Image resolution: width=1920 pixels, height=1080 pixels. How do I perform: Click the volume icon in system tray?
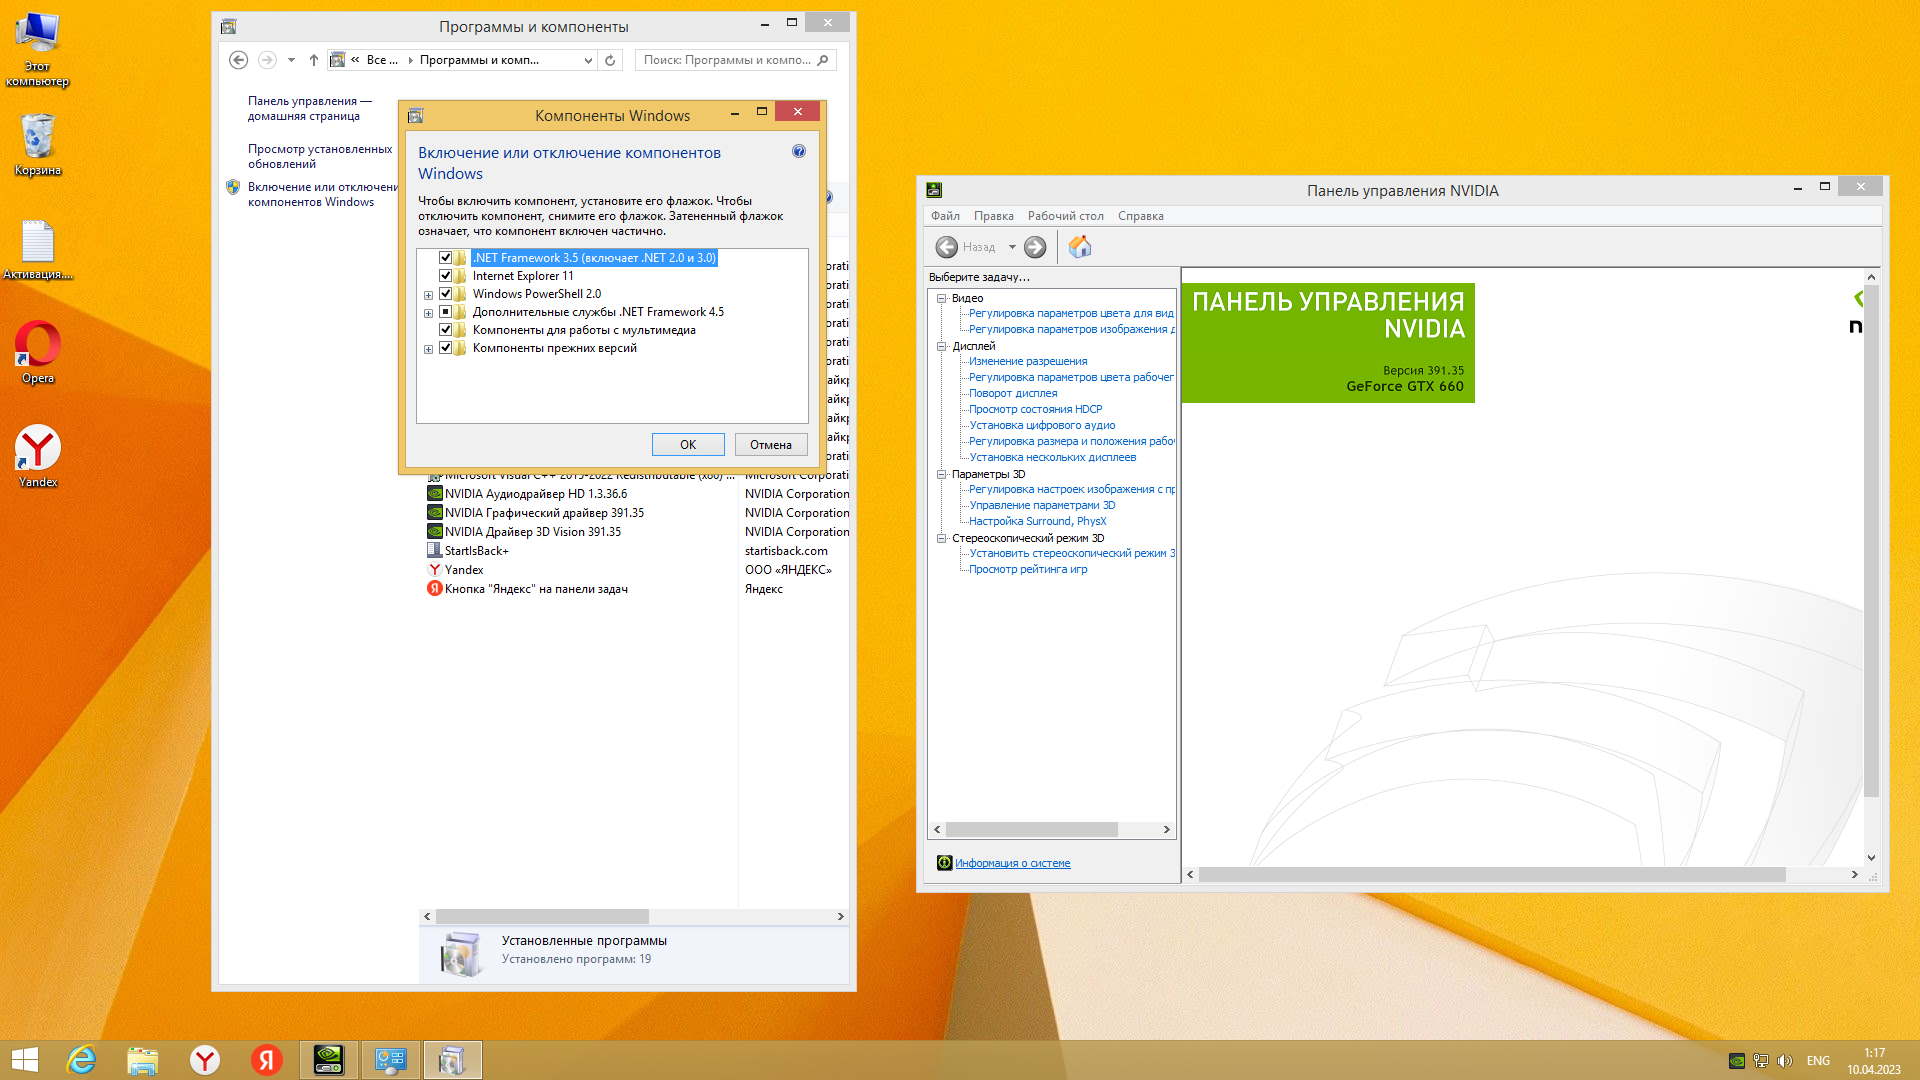click(x=1785, y=1061)
